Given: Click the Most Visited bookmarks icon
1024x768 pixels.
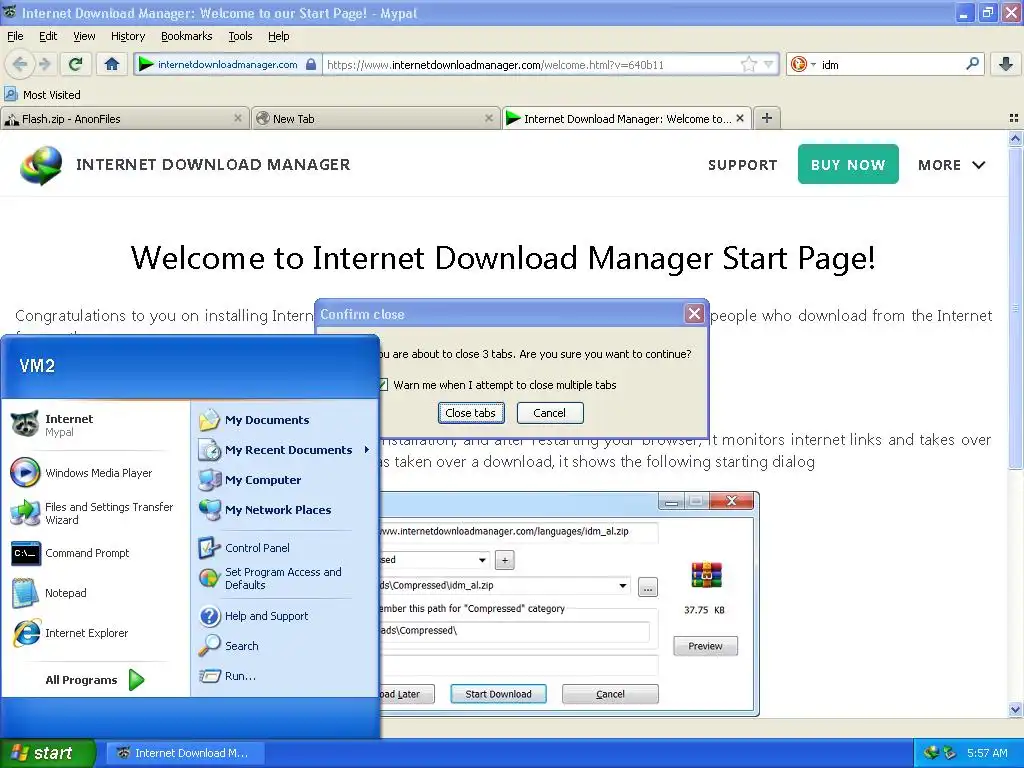Looking at the screenshot, I should point(10,94).
